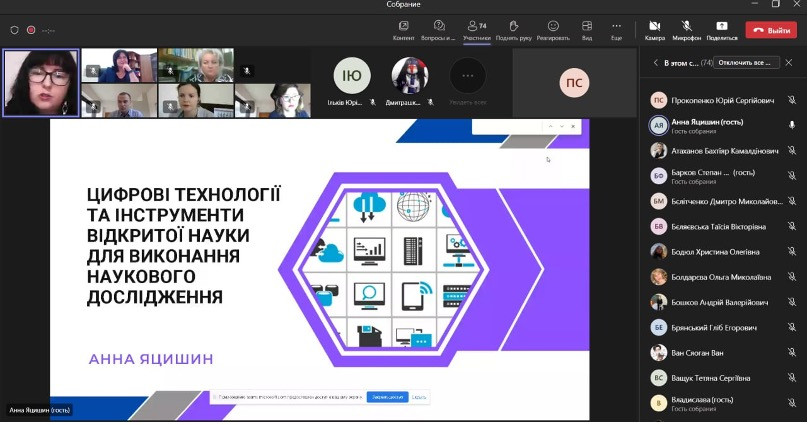Click Отключить все mute everyone button
810x425 pixels.
[746, 62]
